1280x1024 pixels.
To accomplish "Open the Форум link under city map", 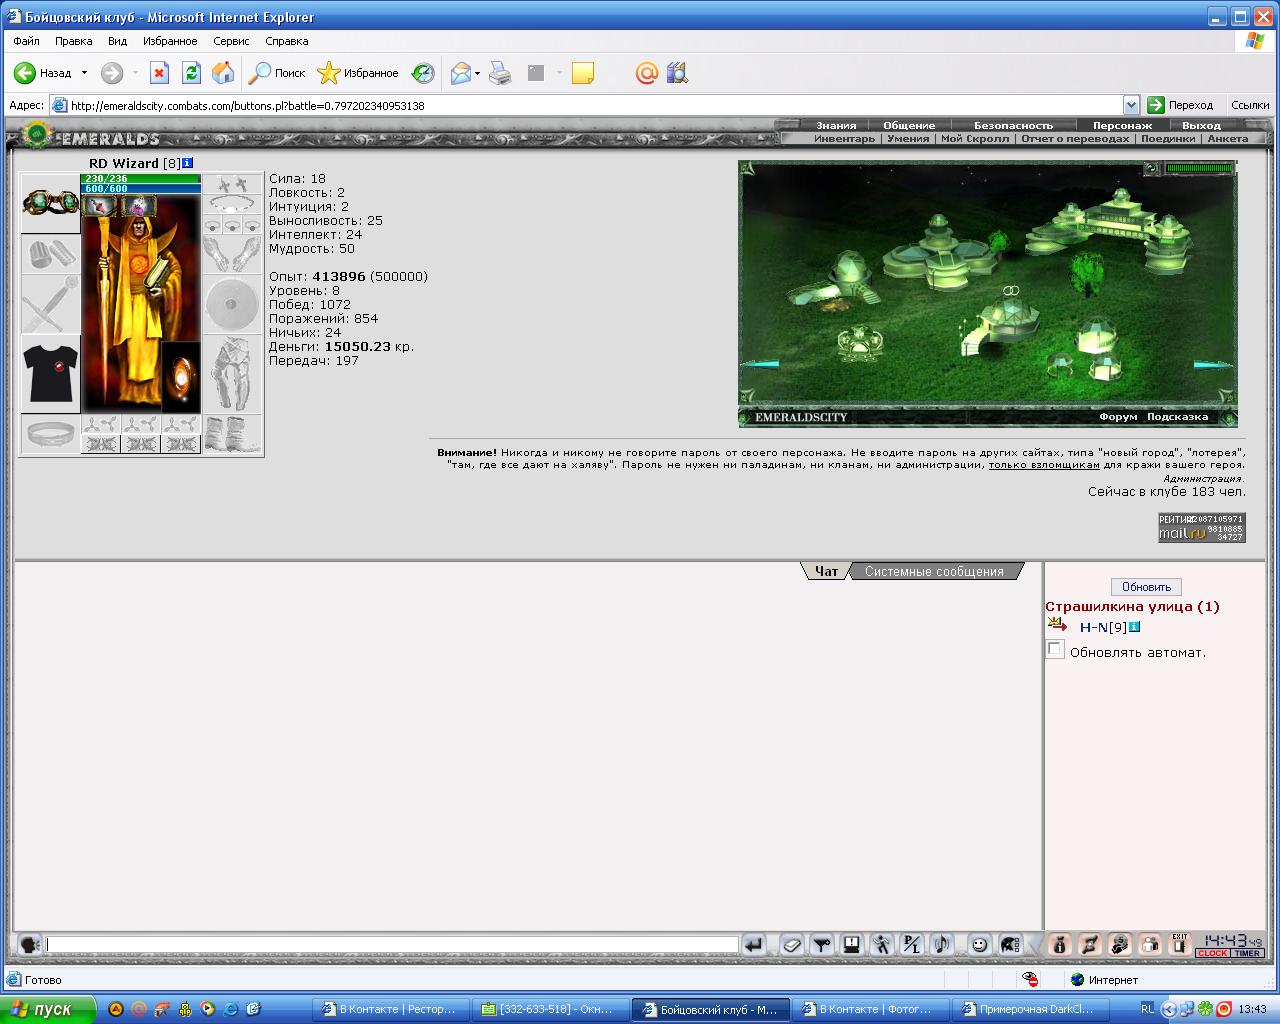I will tap(1118, 417).
